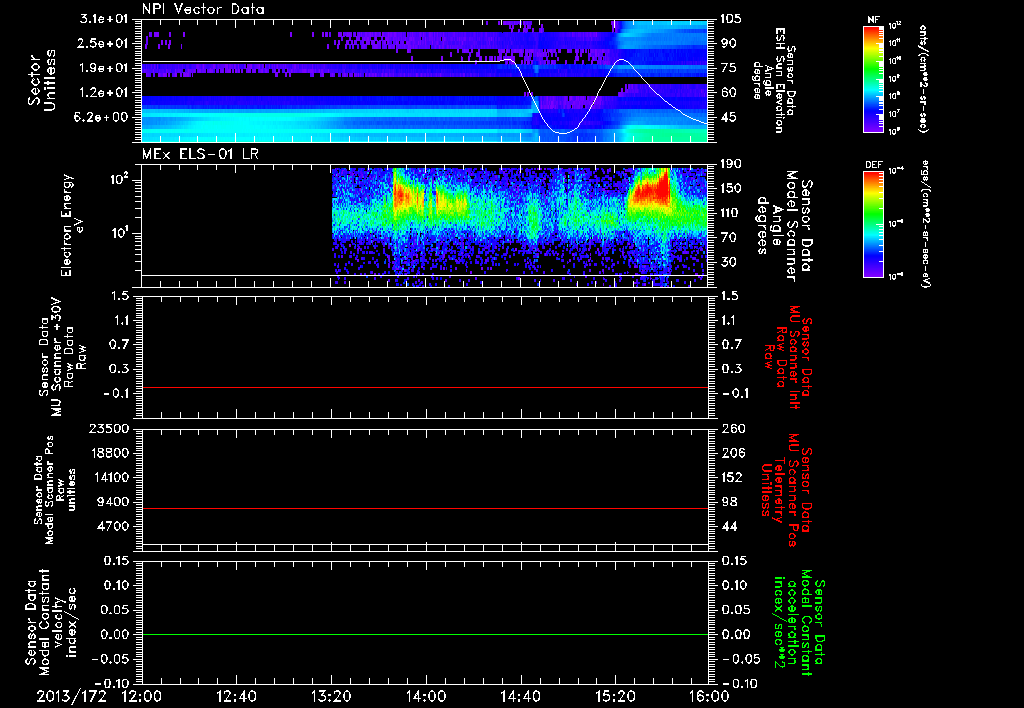Click the 12:40 time axis label
Viewport: 1024px width, 708px height.
[x=236, y=696]
